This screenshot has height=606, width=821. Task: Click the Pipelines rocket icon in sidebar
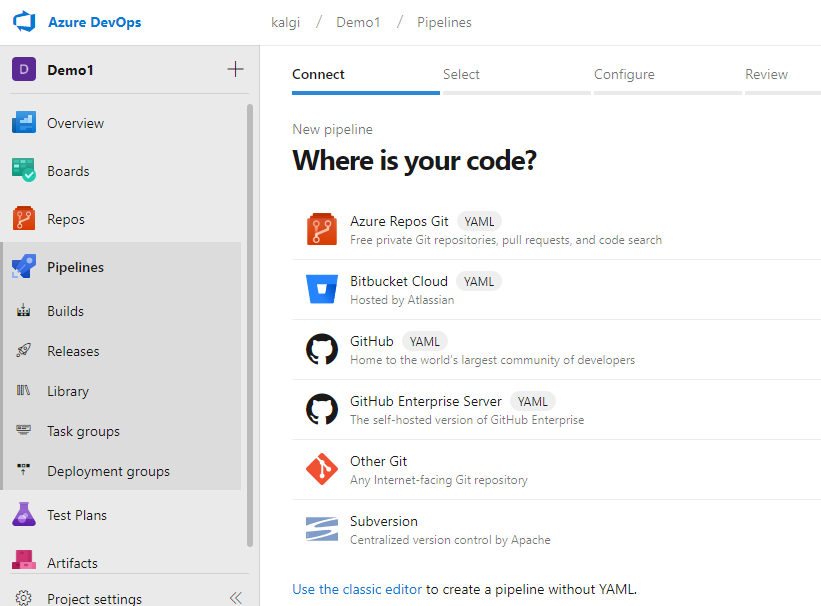(x=24, y=266)
